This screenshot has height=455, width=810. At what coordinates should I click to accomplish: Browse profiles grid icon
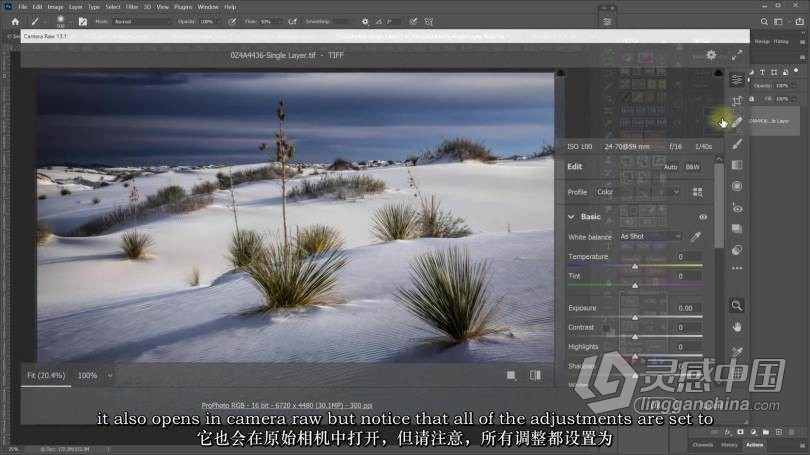pos(697,192)
